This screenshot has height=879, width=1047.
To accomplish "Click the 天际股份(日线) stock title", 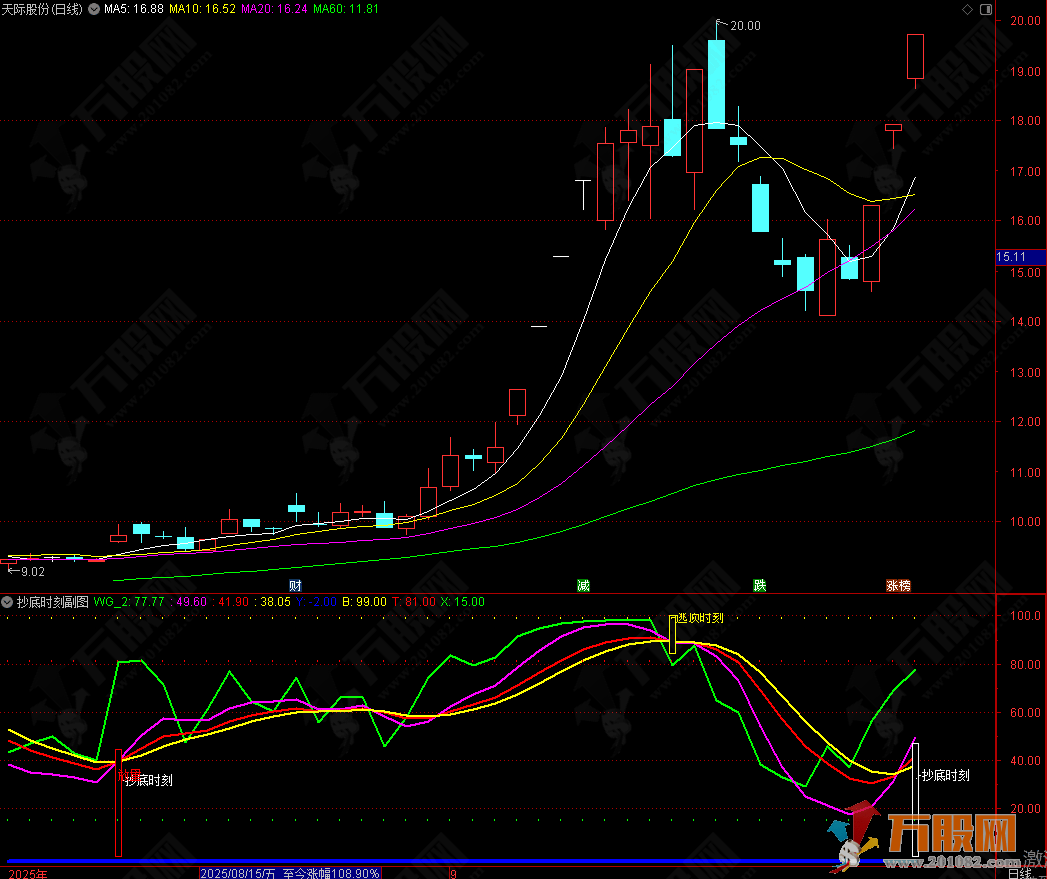I will (x=43, y=9).
